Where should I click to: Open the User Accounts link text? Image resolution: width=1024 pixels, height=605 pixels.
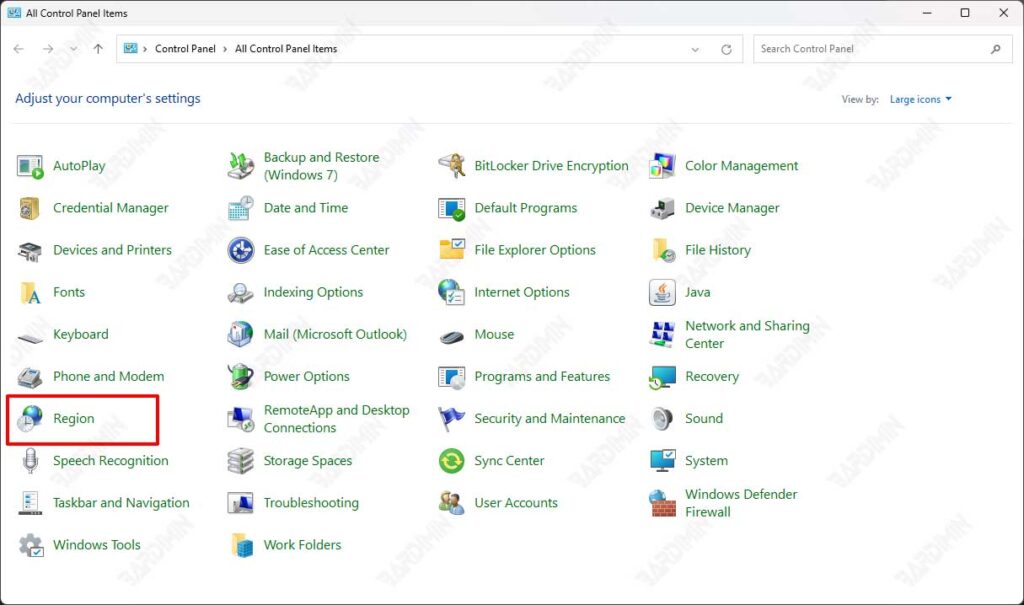tap(516, 502)
